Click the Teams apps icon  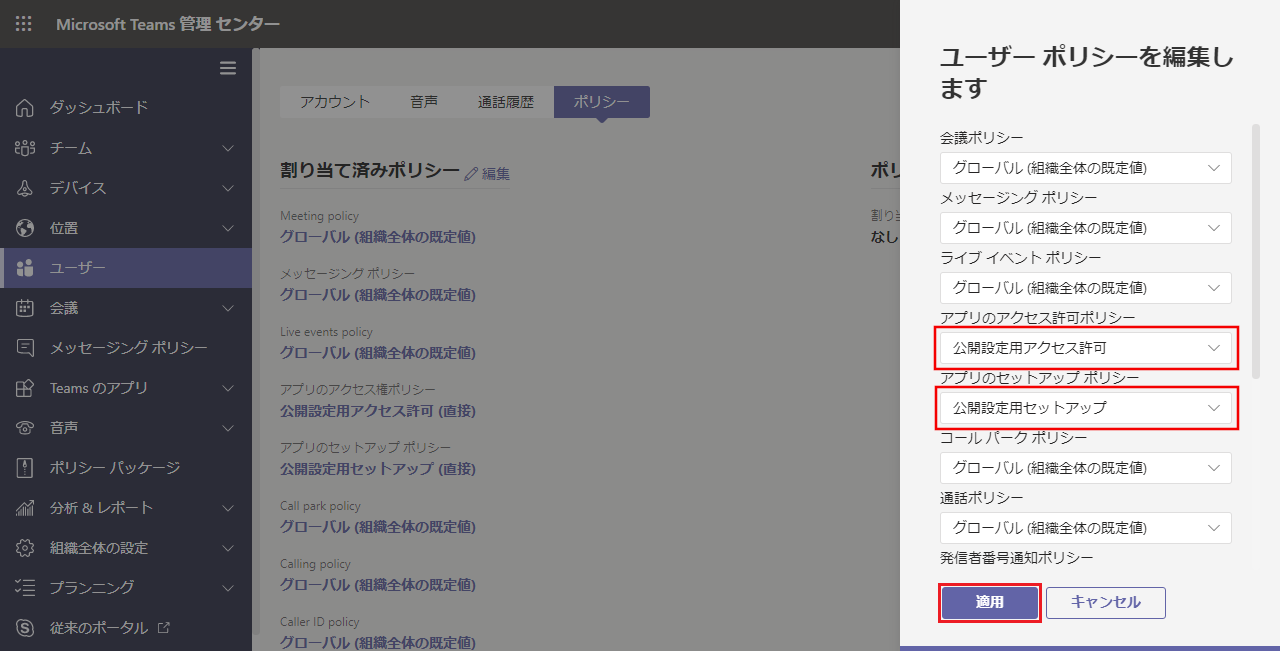(x=26, y=387)
